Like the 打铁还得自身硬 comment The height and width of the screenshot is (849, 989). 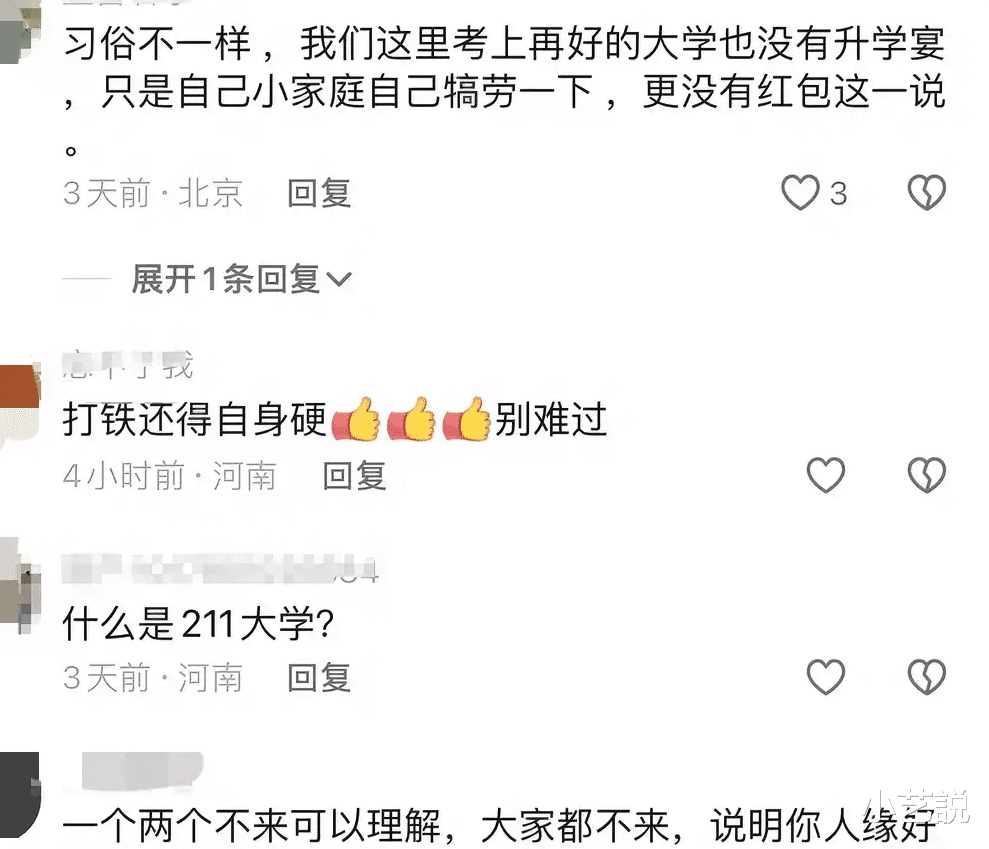click(x=826, y=475)
